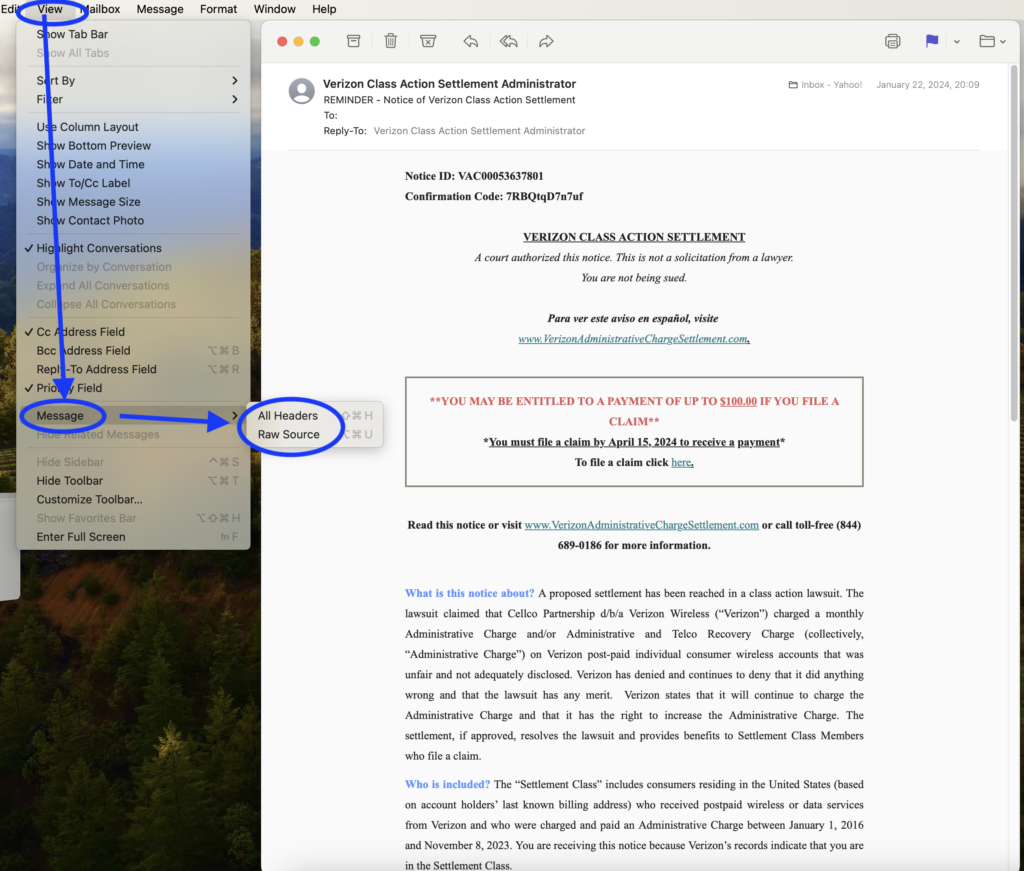The image size is (1024, 871).
Task: Click the Confirmation Code 7RBQtqD7n7uf text
Action: (494, 197)
